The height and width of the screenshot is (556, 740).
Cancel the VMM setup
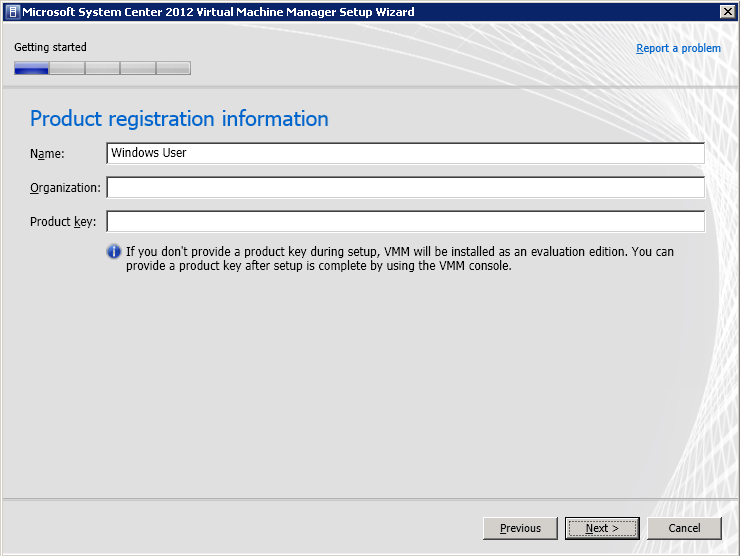coord(684,528)
